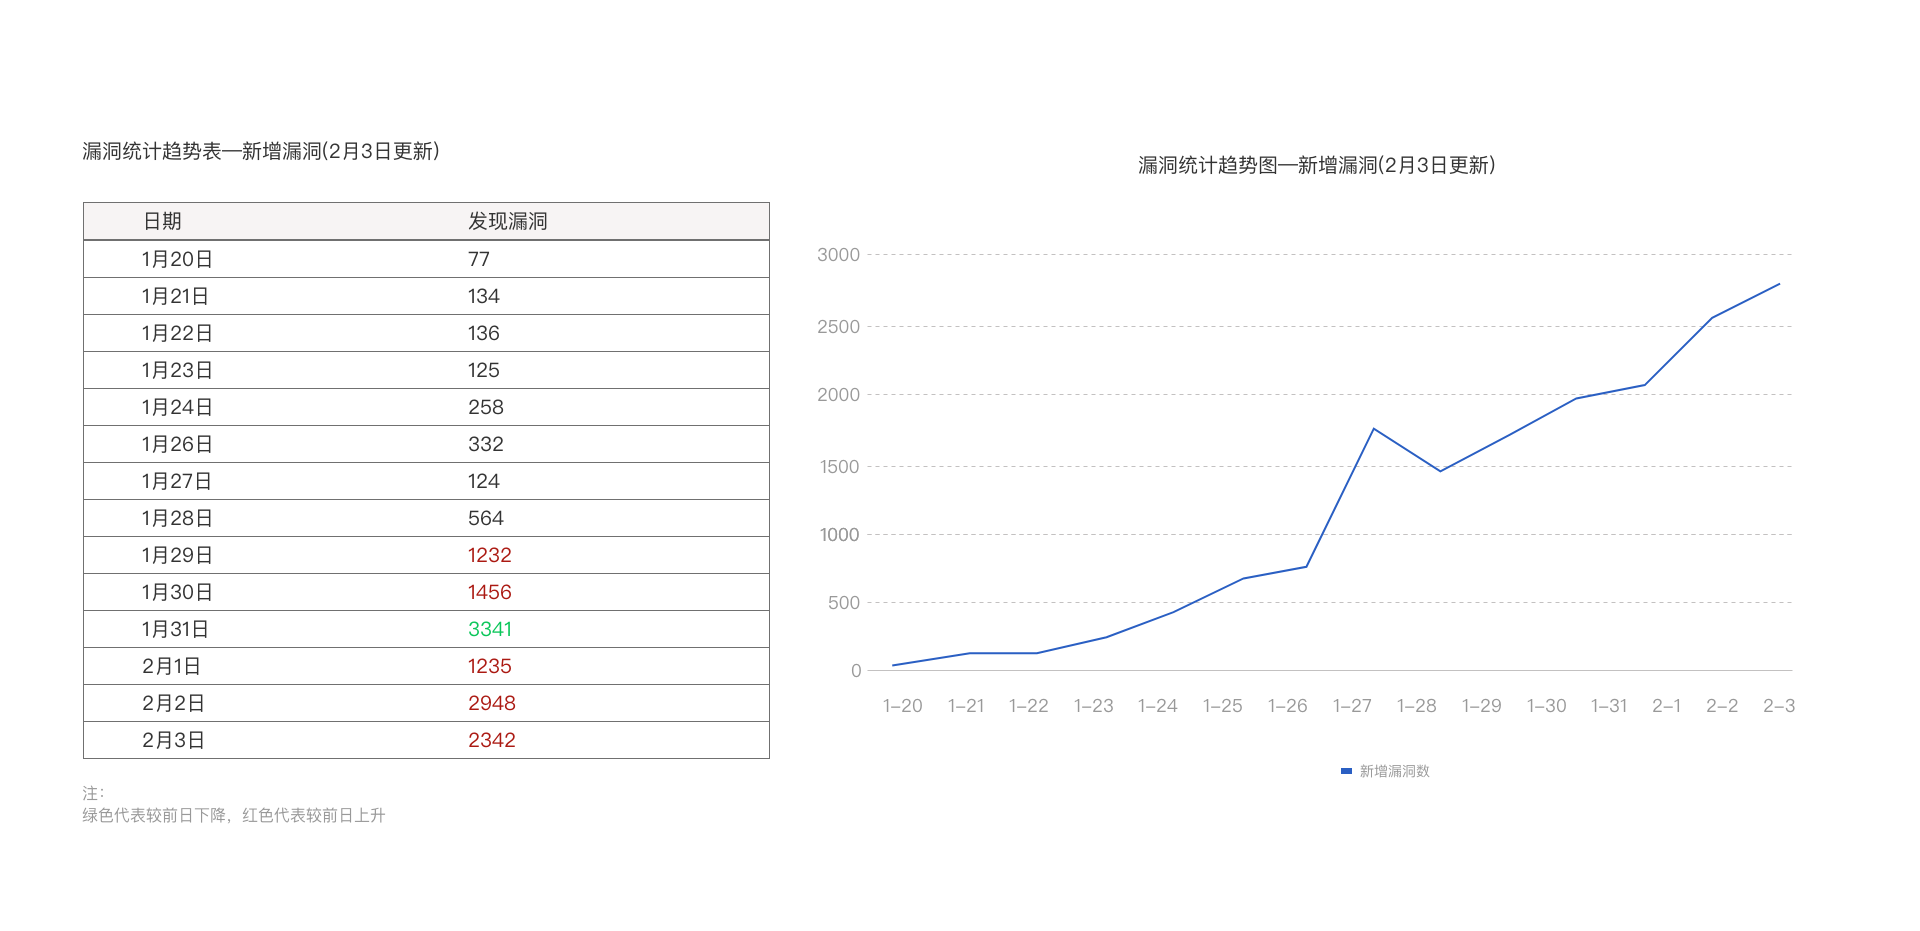Click the 新增漏洞数 legend label
Image resolution: width=1920 pixels, height=931 pixels.
click(1394, 771)
